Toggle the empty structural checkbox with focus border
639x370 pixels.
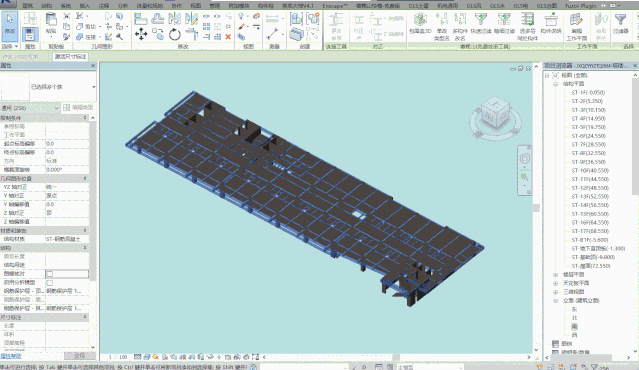click(50, 274)
